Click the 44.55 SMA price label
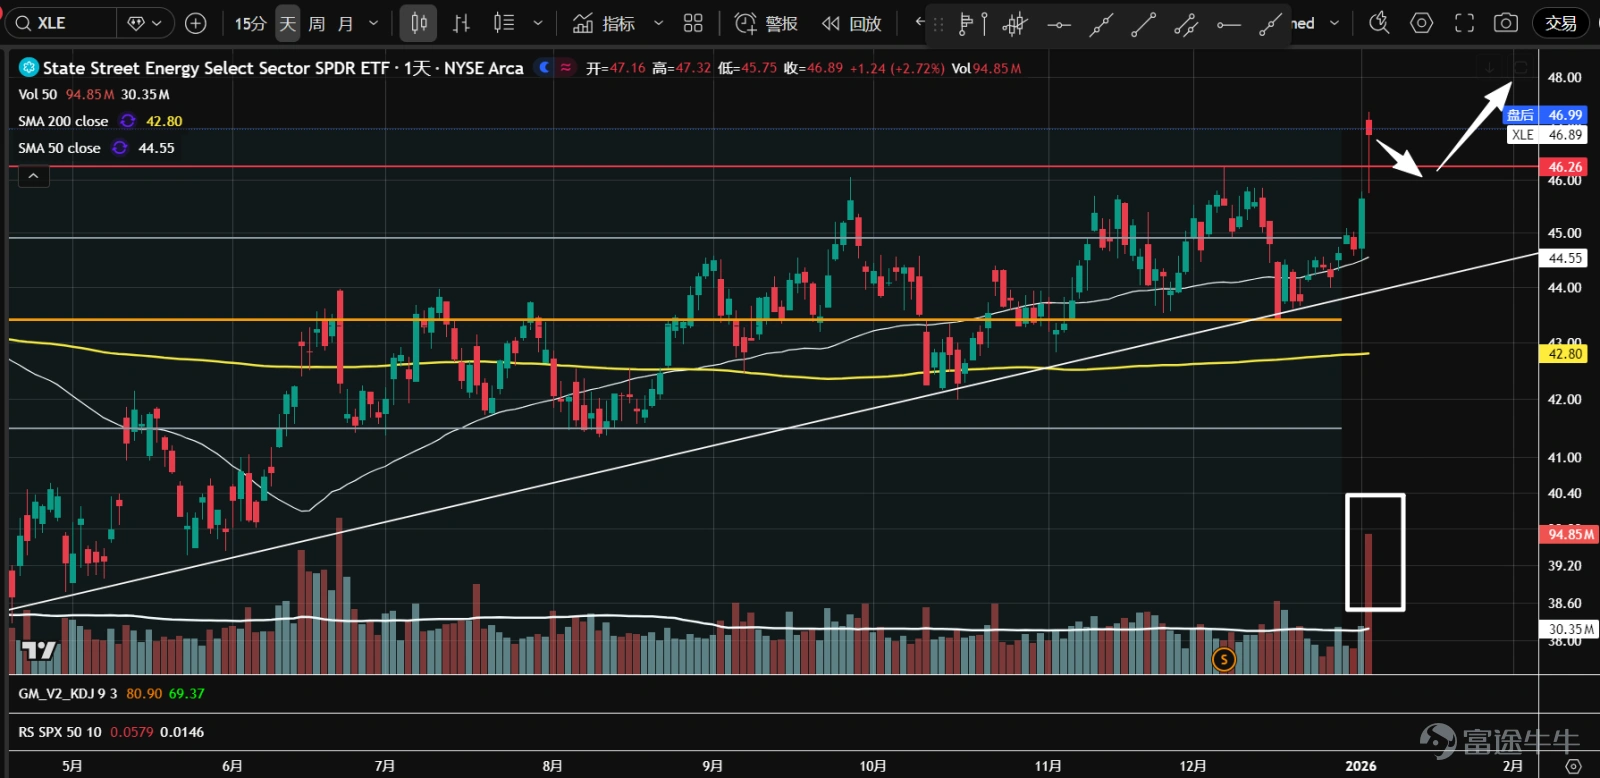Image resolution: width=1600 pixels, height=778 pixels. point(1564,258)
